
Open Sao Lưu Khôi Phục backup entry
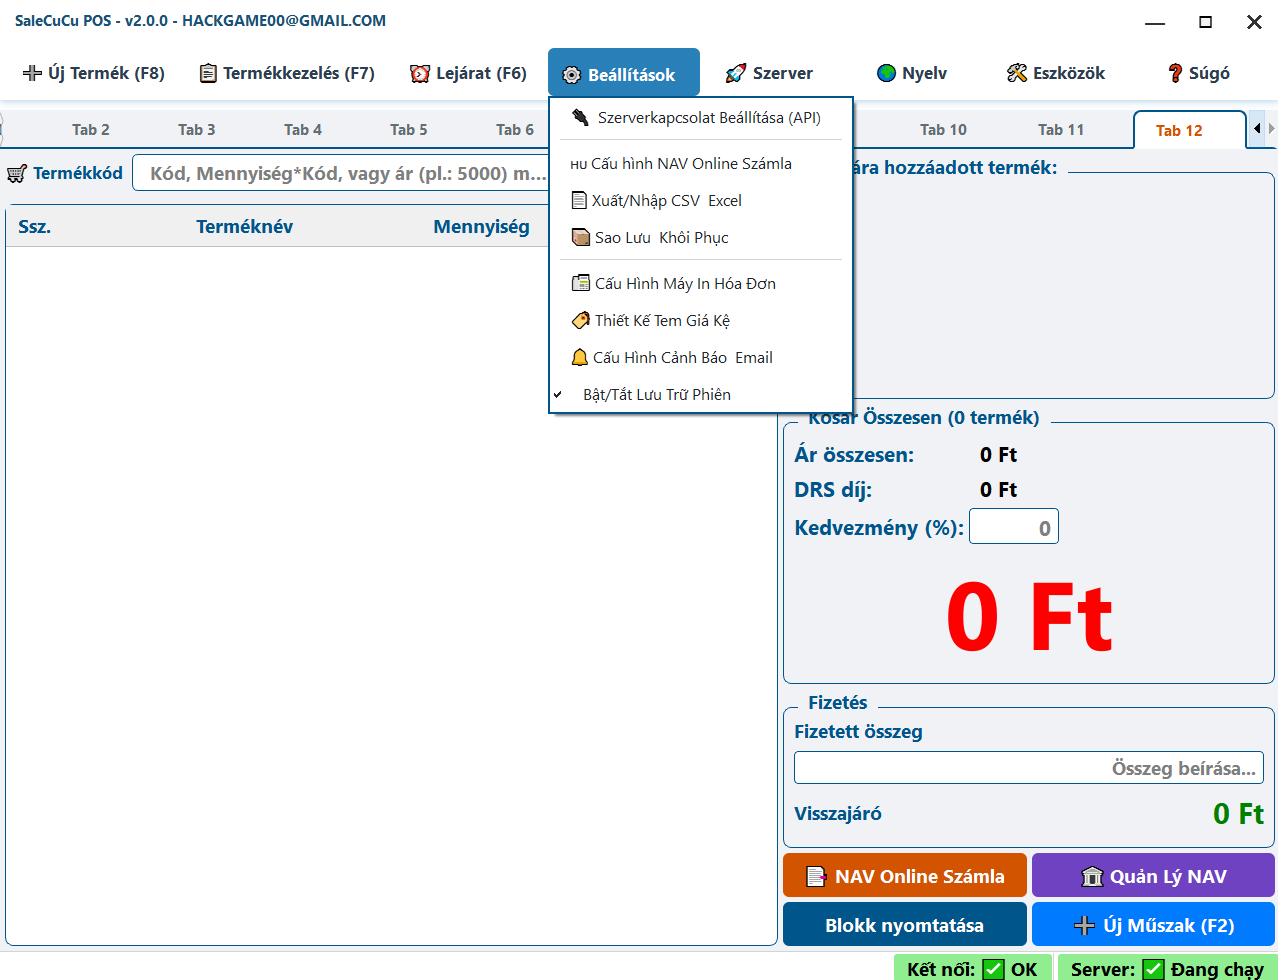coord(700,238)
